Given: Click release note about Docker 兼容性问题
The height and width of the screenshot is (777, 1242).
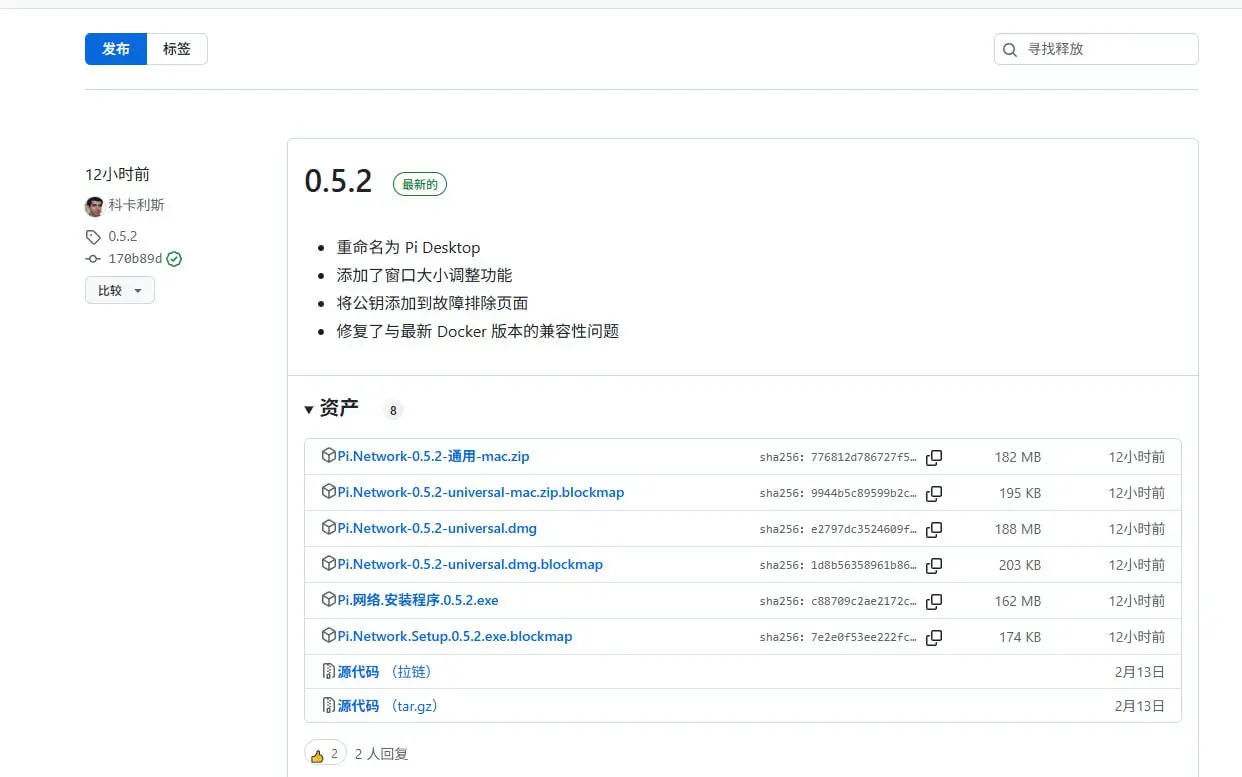Looking at the screenshot, I should coord(478,331).
